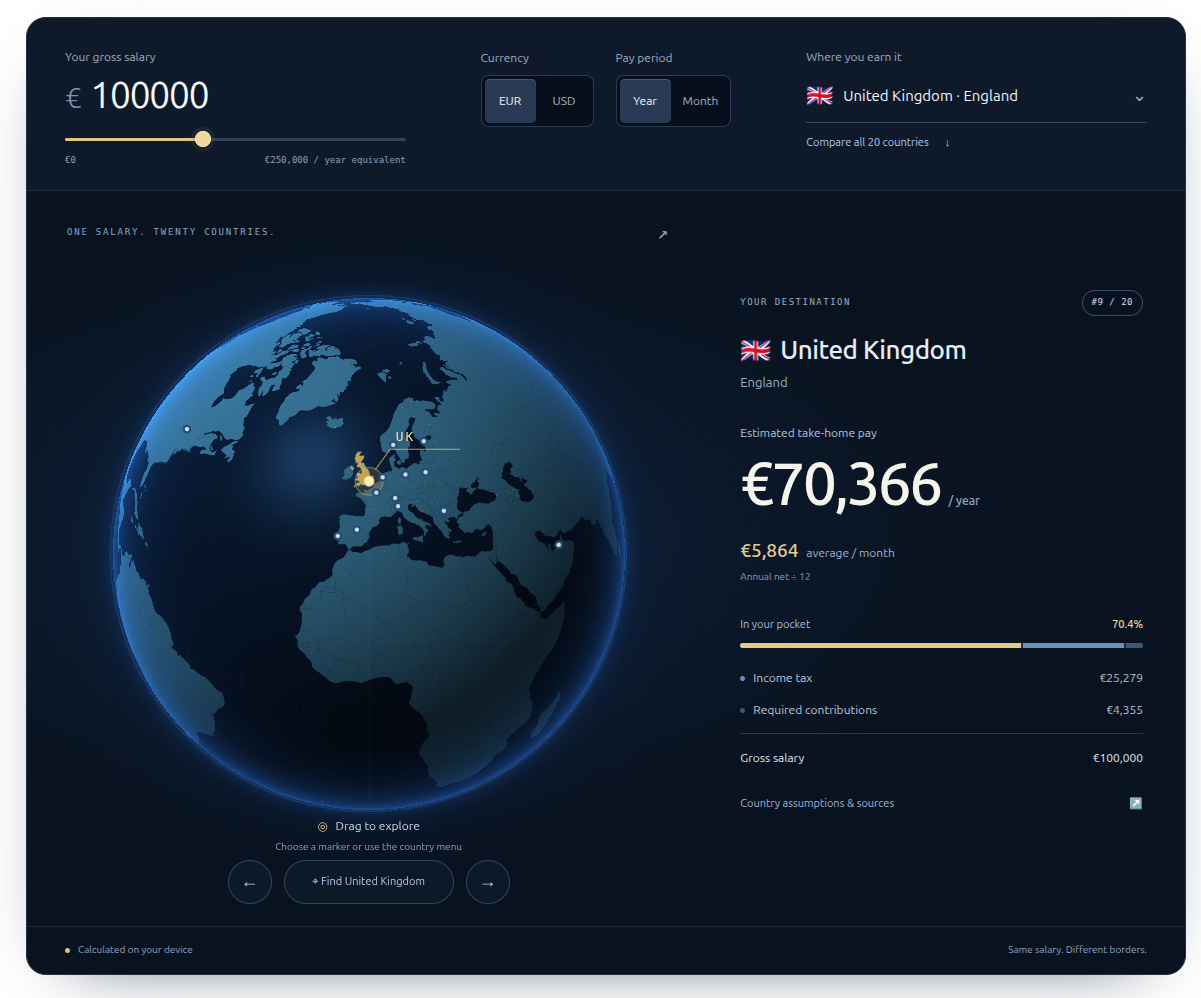Go to the next country with the right arrow
1201x998 pixels.
click(x=488, y=882)
